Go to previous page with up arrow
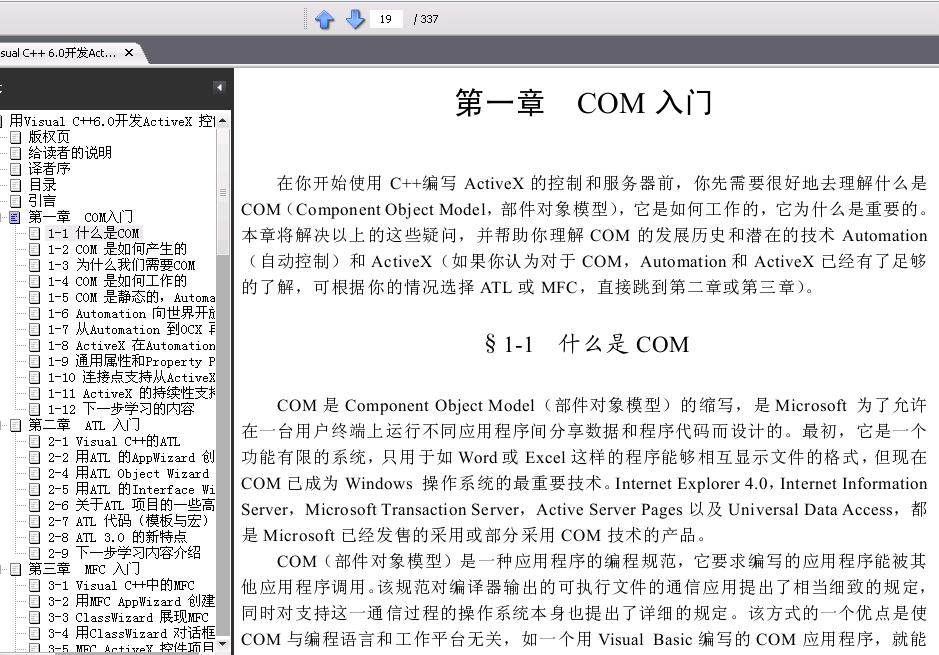 pyautogui.click(x=325, y=20)
